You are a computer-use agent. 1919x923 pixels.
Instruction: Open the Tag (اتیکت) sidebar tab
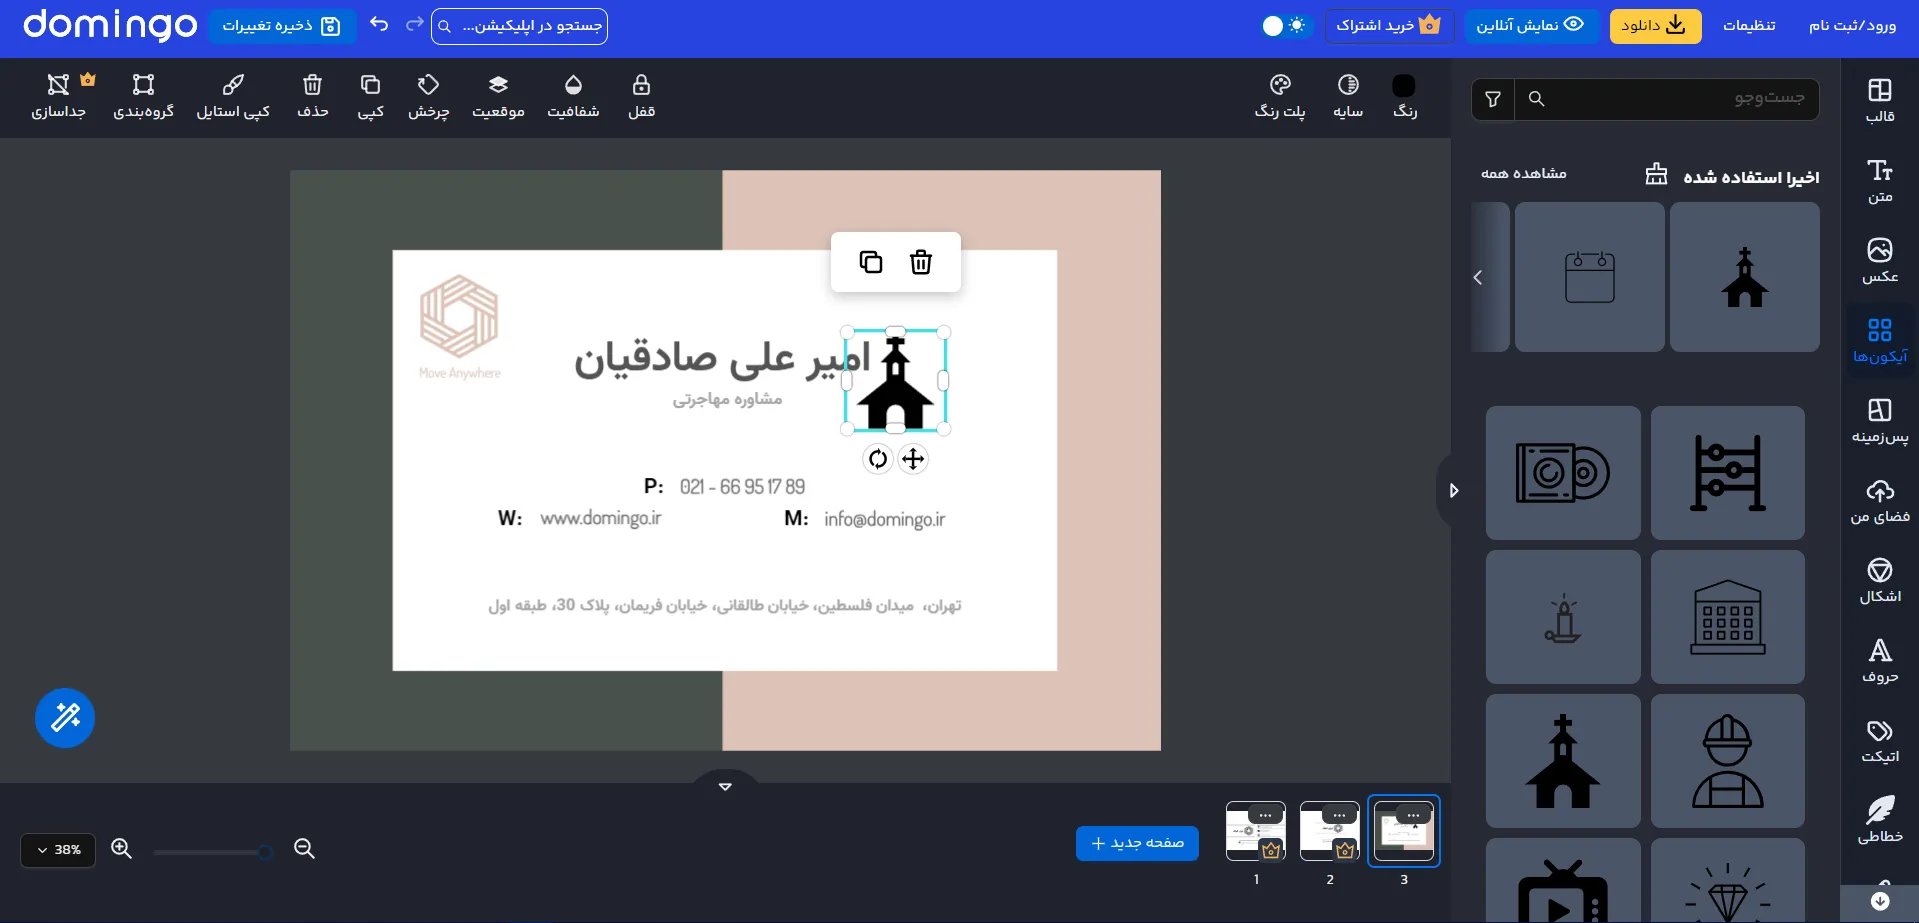(x=1880, y=740)
